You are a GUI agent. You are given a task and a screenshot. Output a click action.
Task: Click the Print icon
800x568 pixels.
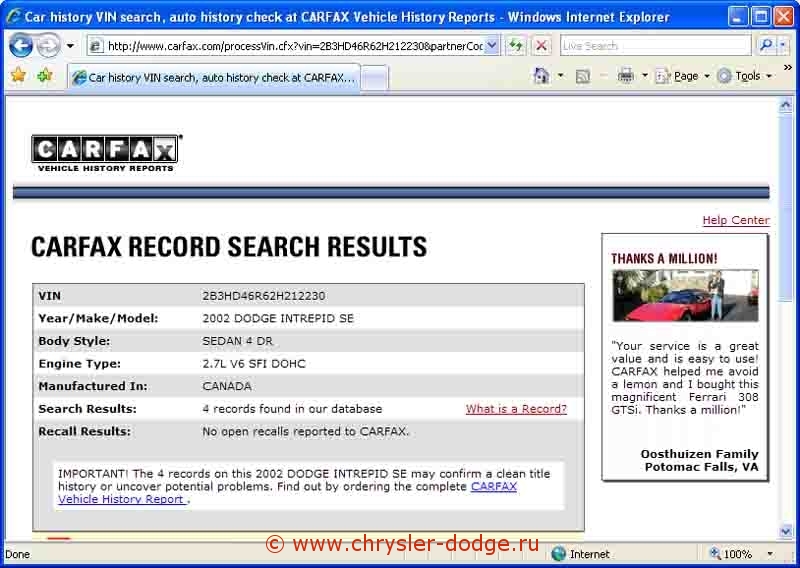click(626, 76)
